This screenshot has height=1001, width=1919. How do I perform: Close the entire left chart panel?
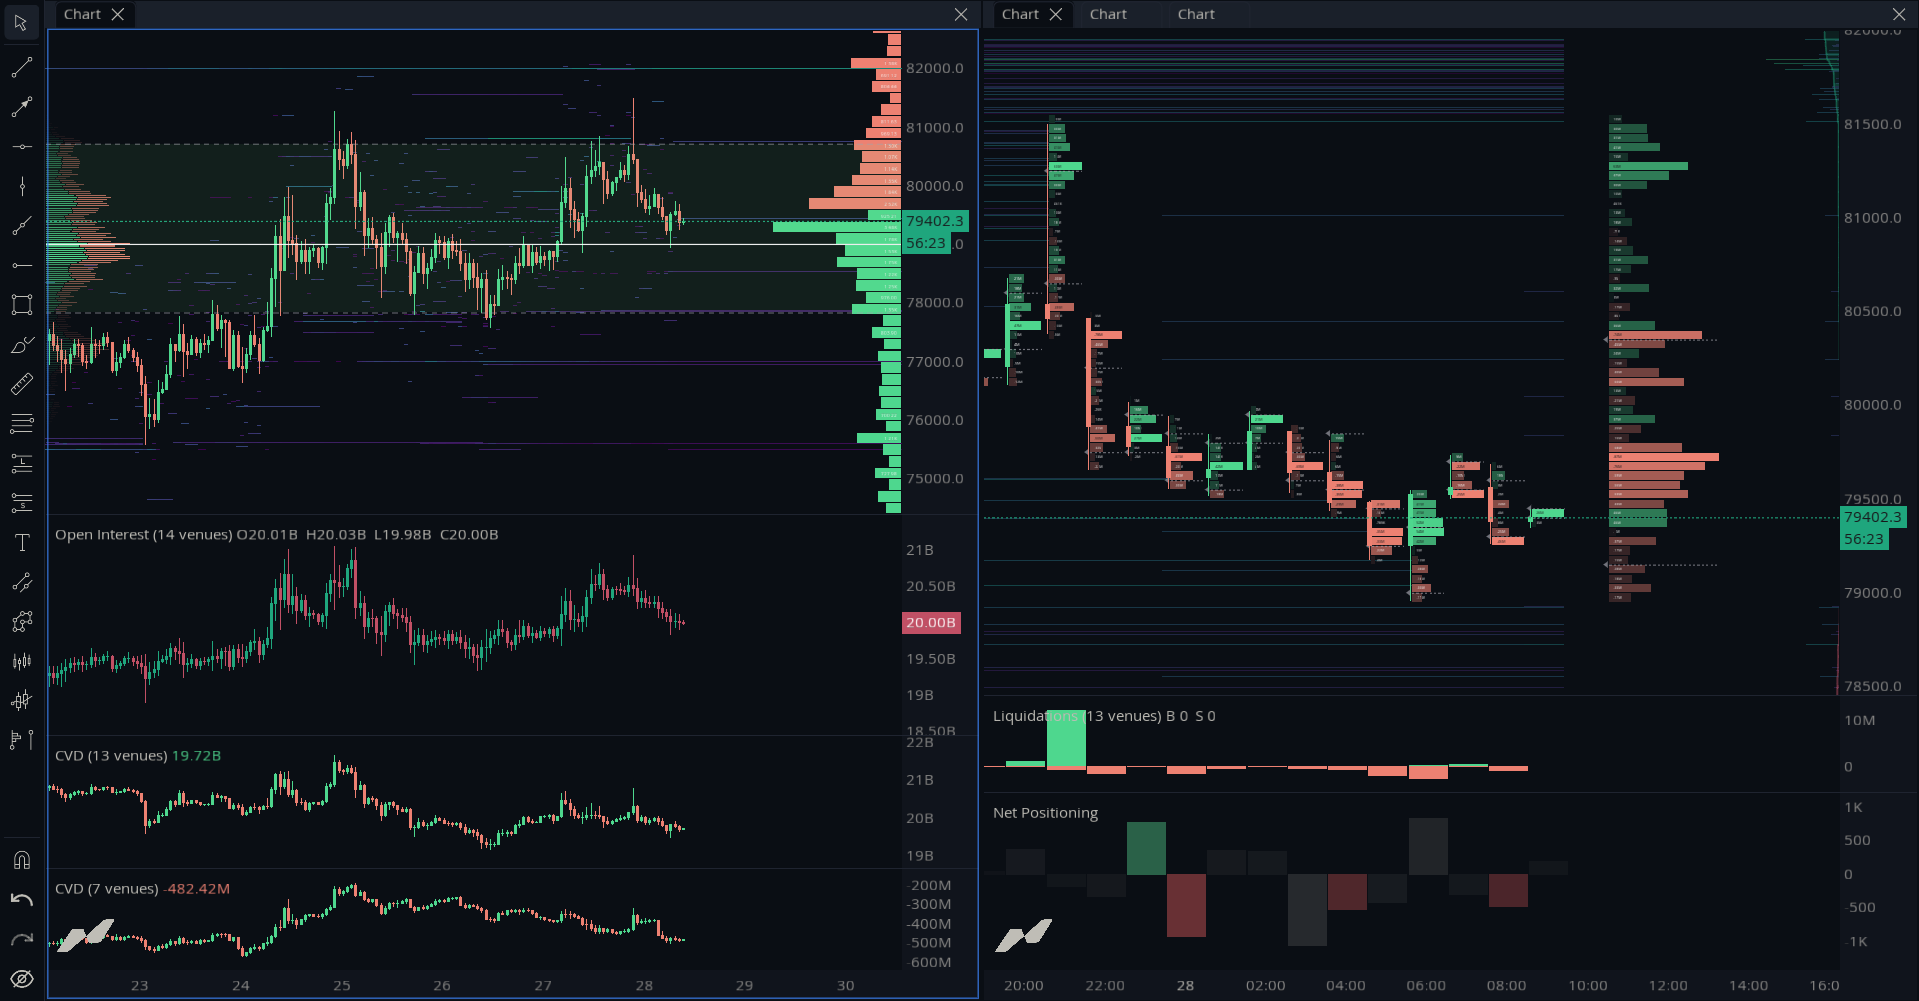coord(961,14)
